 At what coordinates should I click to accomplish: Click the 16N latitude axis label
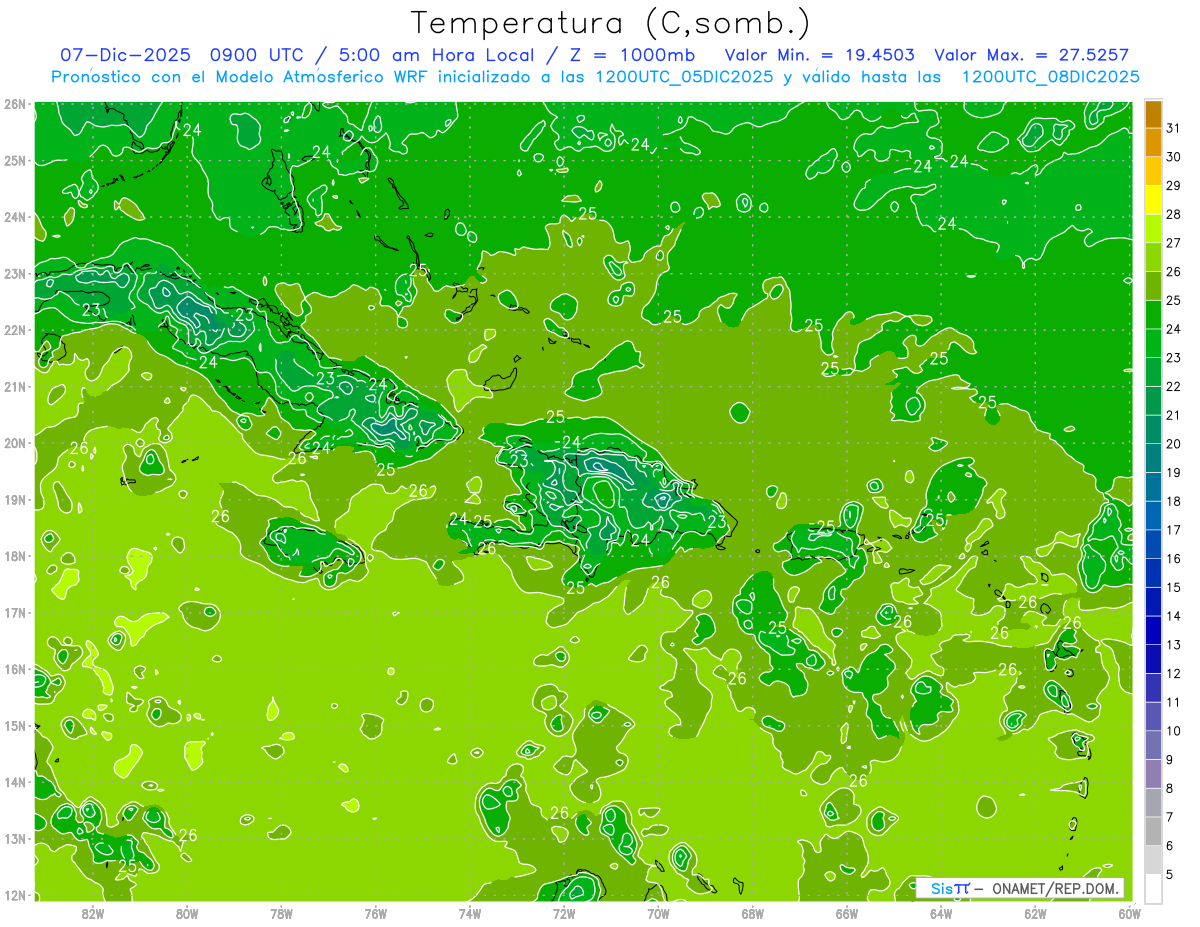pos(14,669)
